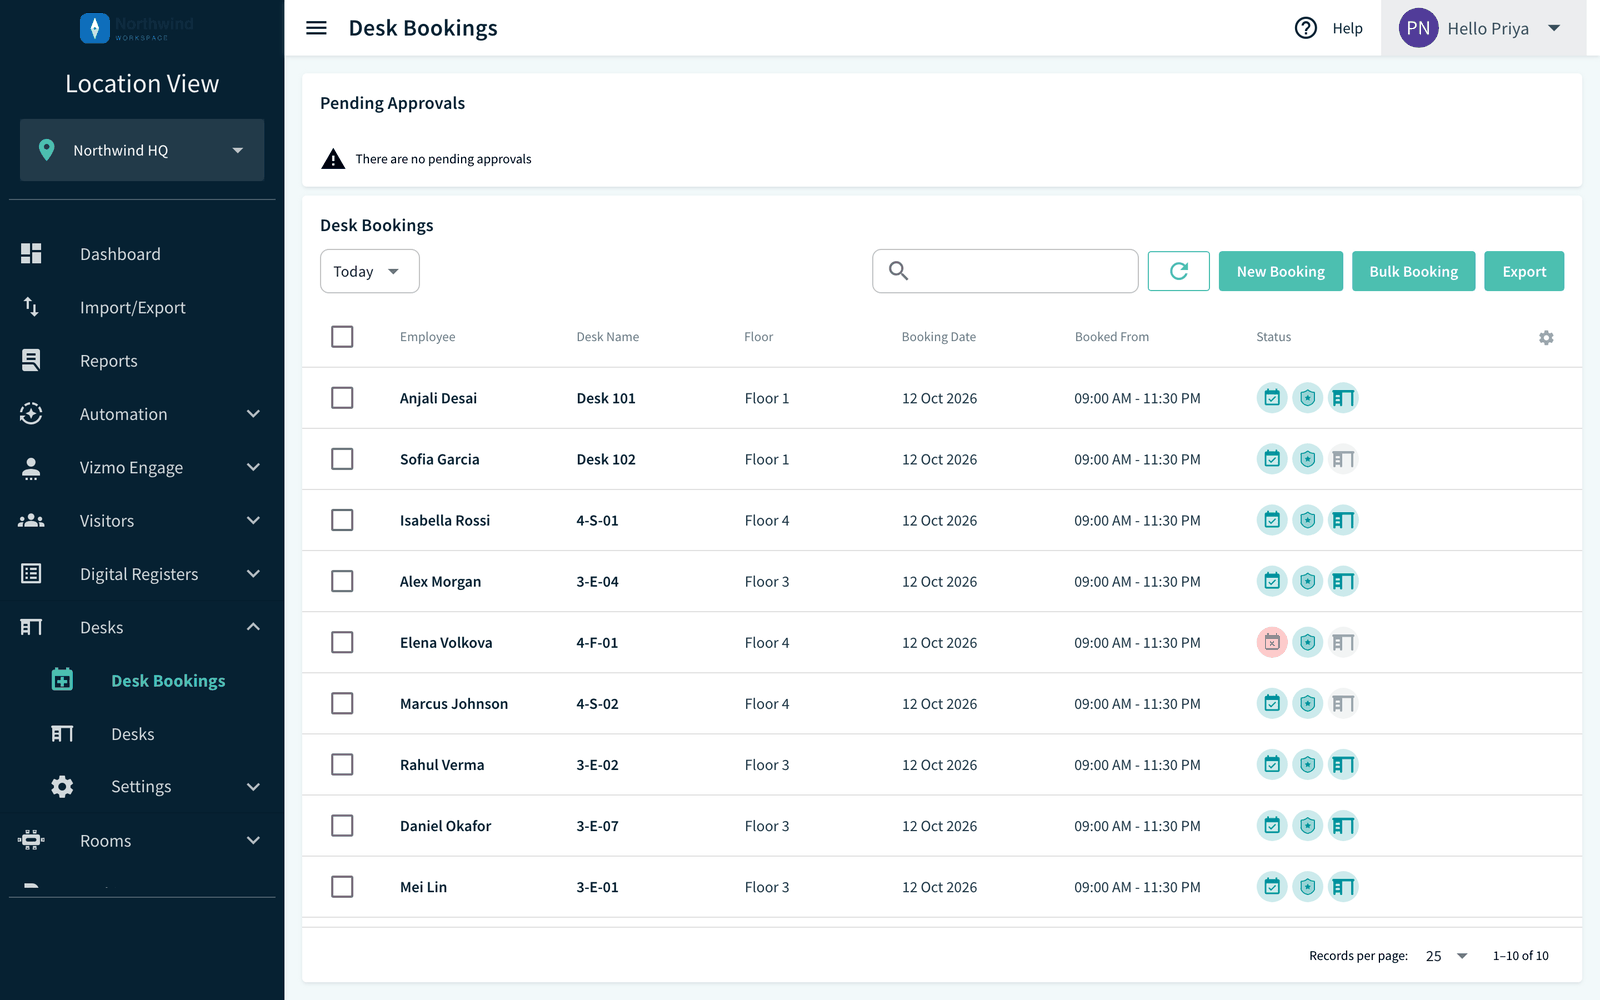The image size is (1600, 1000).
Task: Select checkbox for Anjali Desai row
Action: [x=342, y=398]
